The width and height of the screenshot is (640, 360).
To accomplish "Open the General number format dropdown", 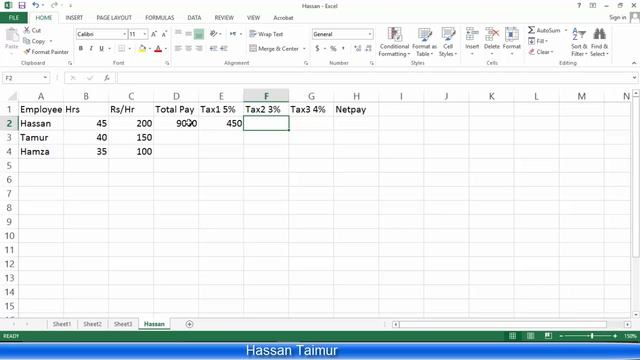I will [370, 34].
